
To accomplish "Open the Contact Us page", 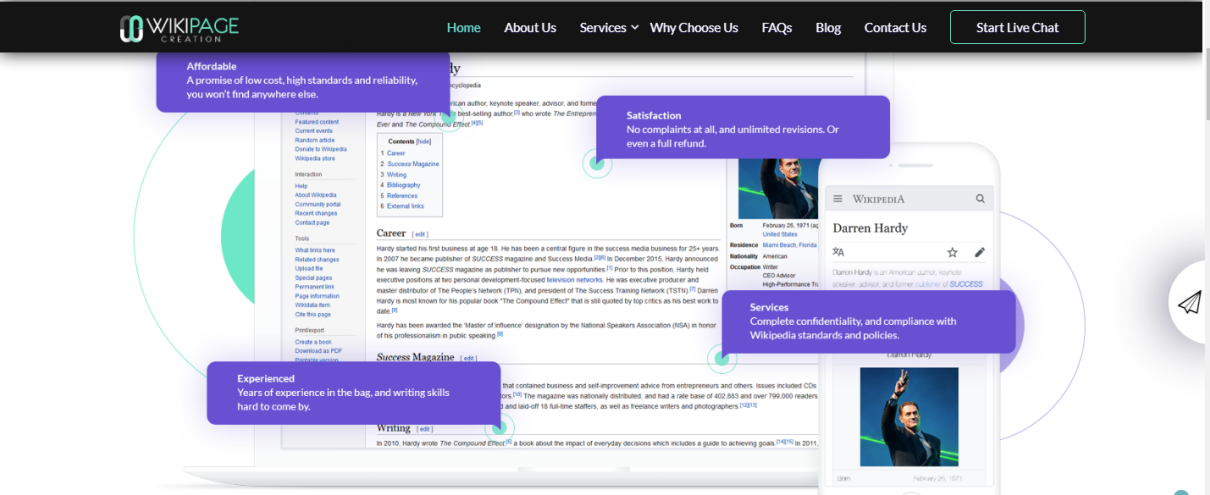I will click(895, 28).
